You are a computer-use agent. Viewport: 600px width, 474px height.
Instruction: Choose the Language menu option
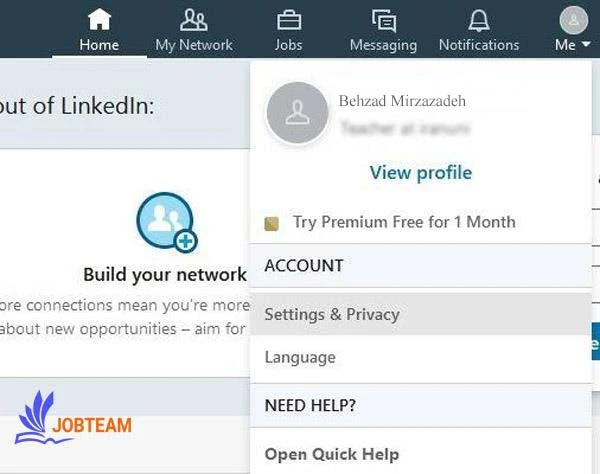point(300,357)
